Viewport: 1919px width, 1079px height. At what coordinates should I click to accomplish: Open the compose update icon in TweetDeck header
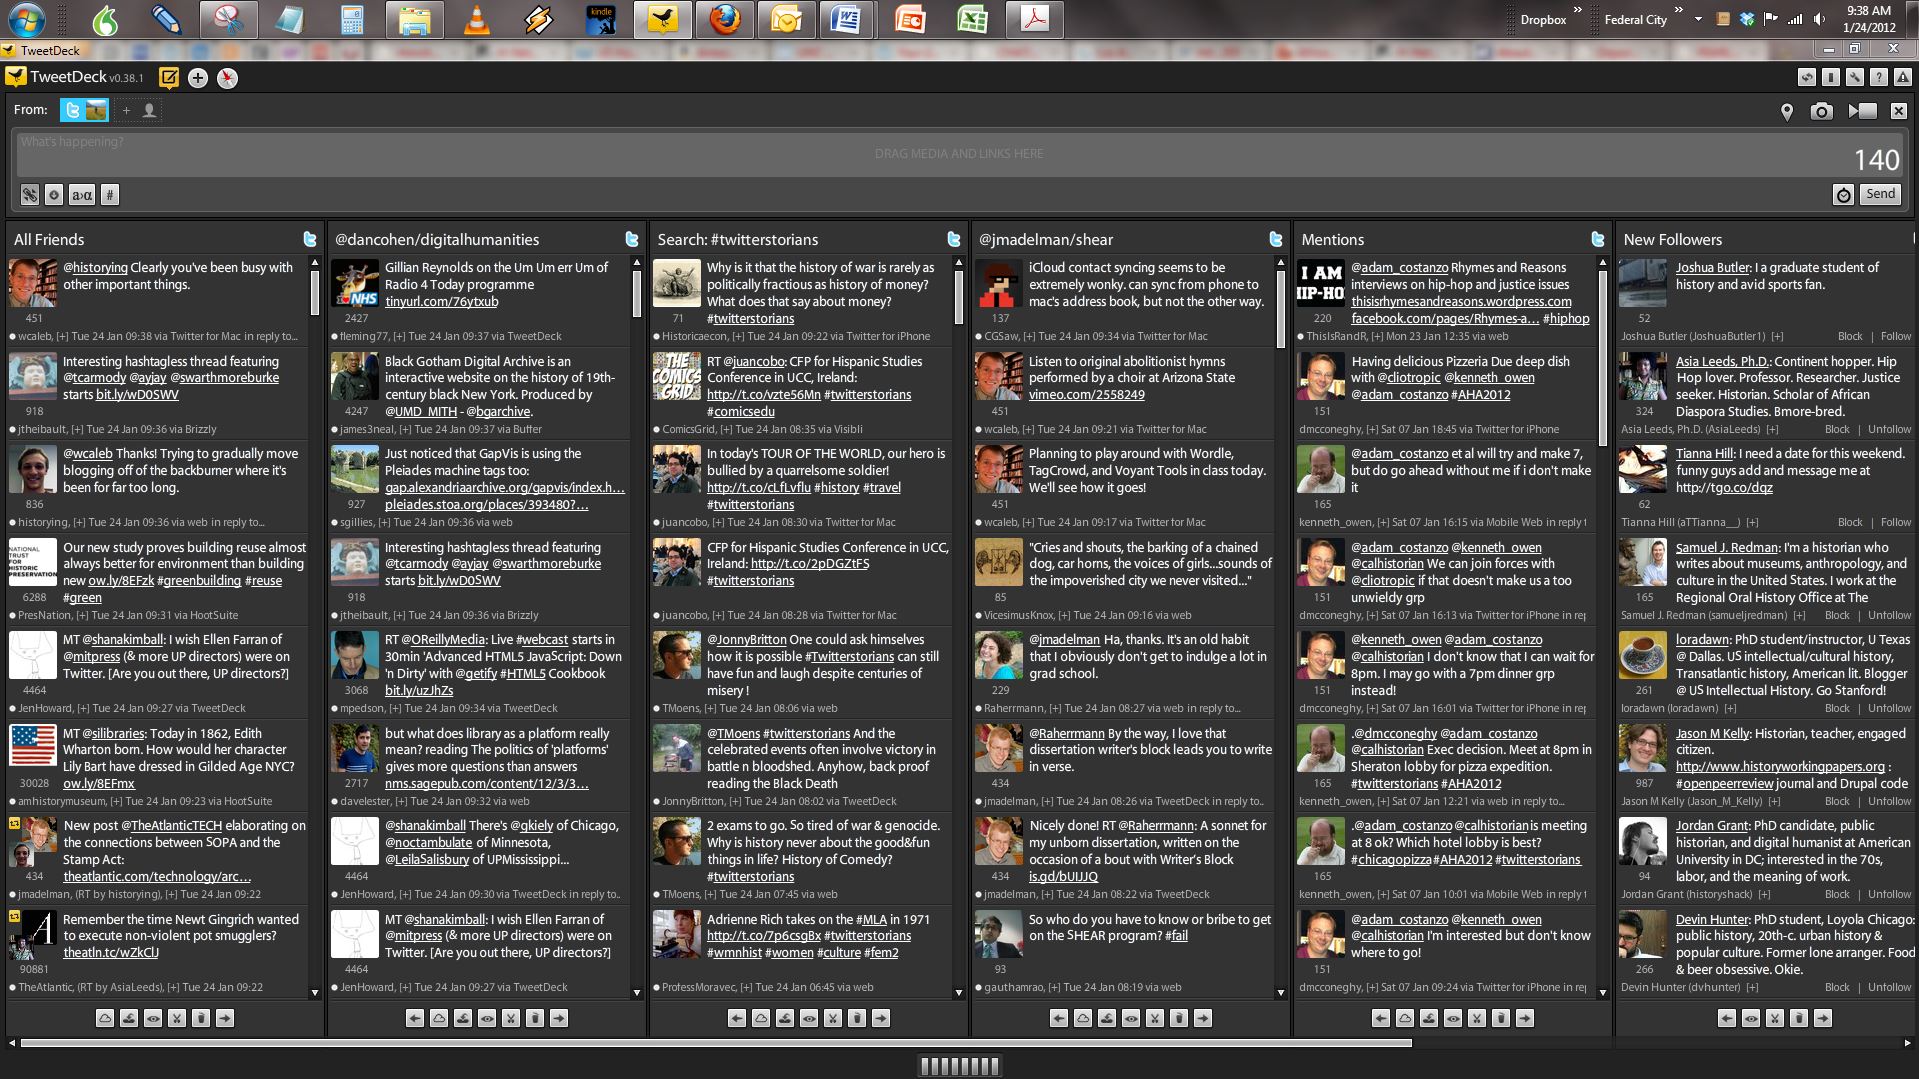click(x=169, y=78)
